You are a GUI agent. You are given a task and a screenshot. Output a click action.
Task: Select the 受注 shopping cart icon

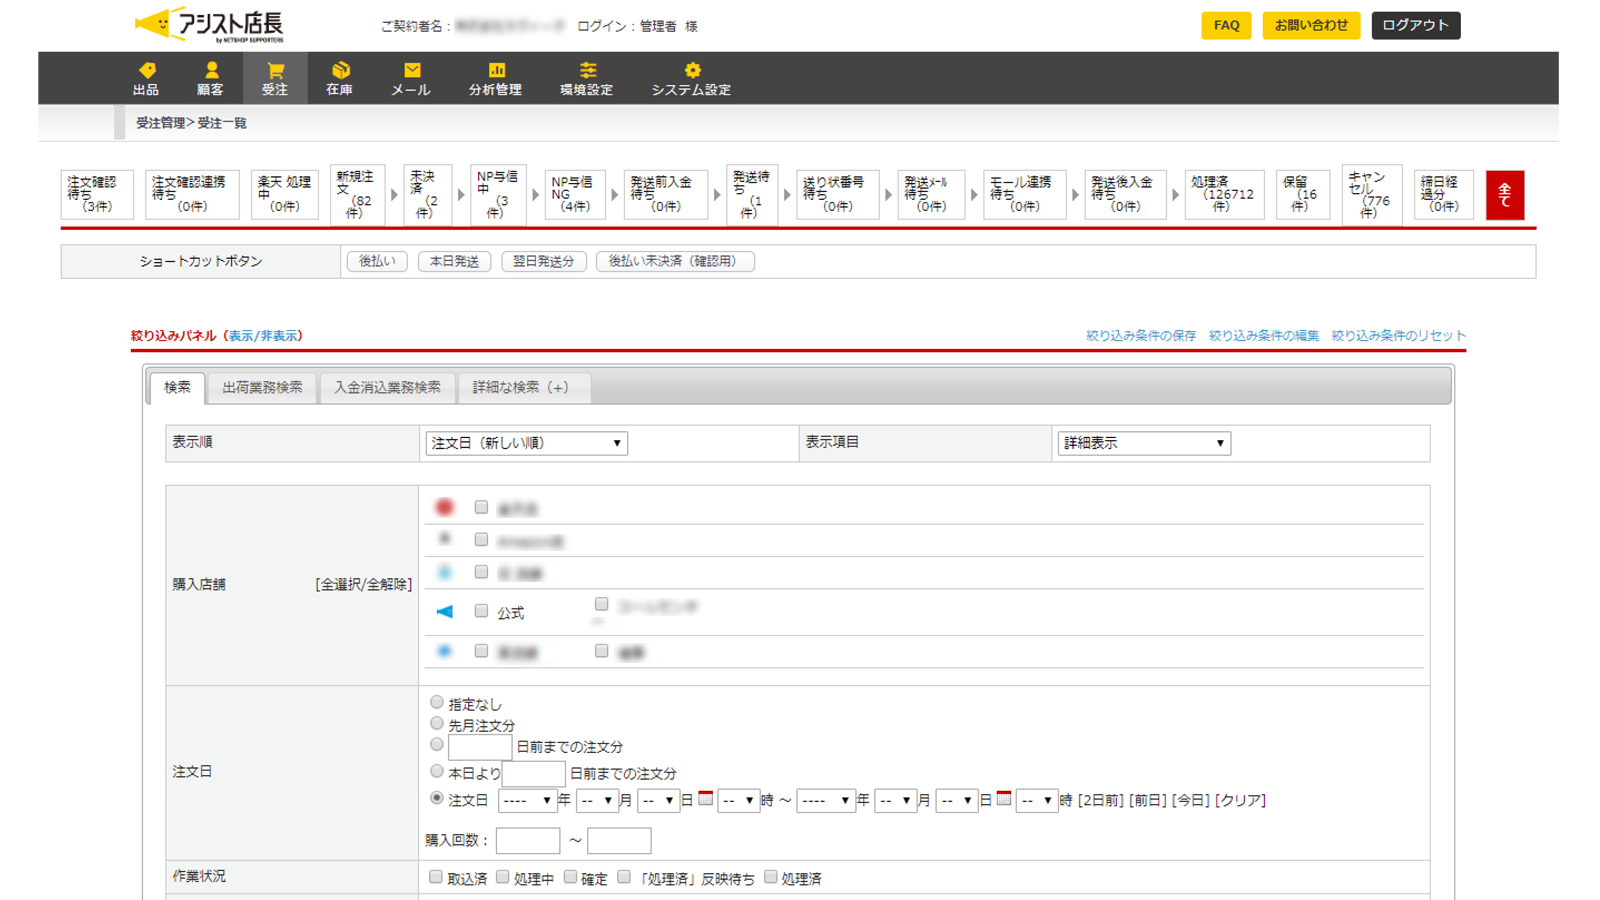point(275,70)
